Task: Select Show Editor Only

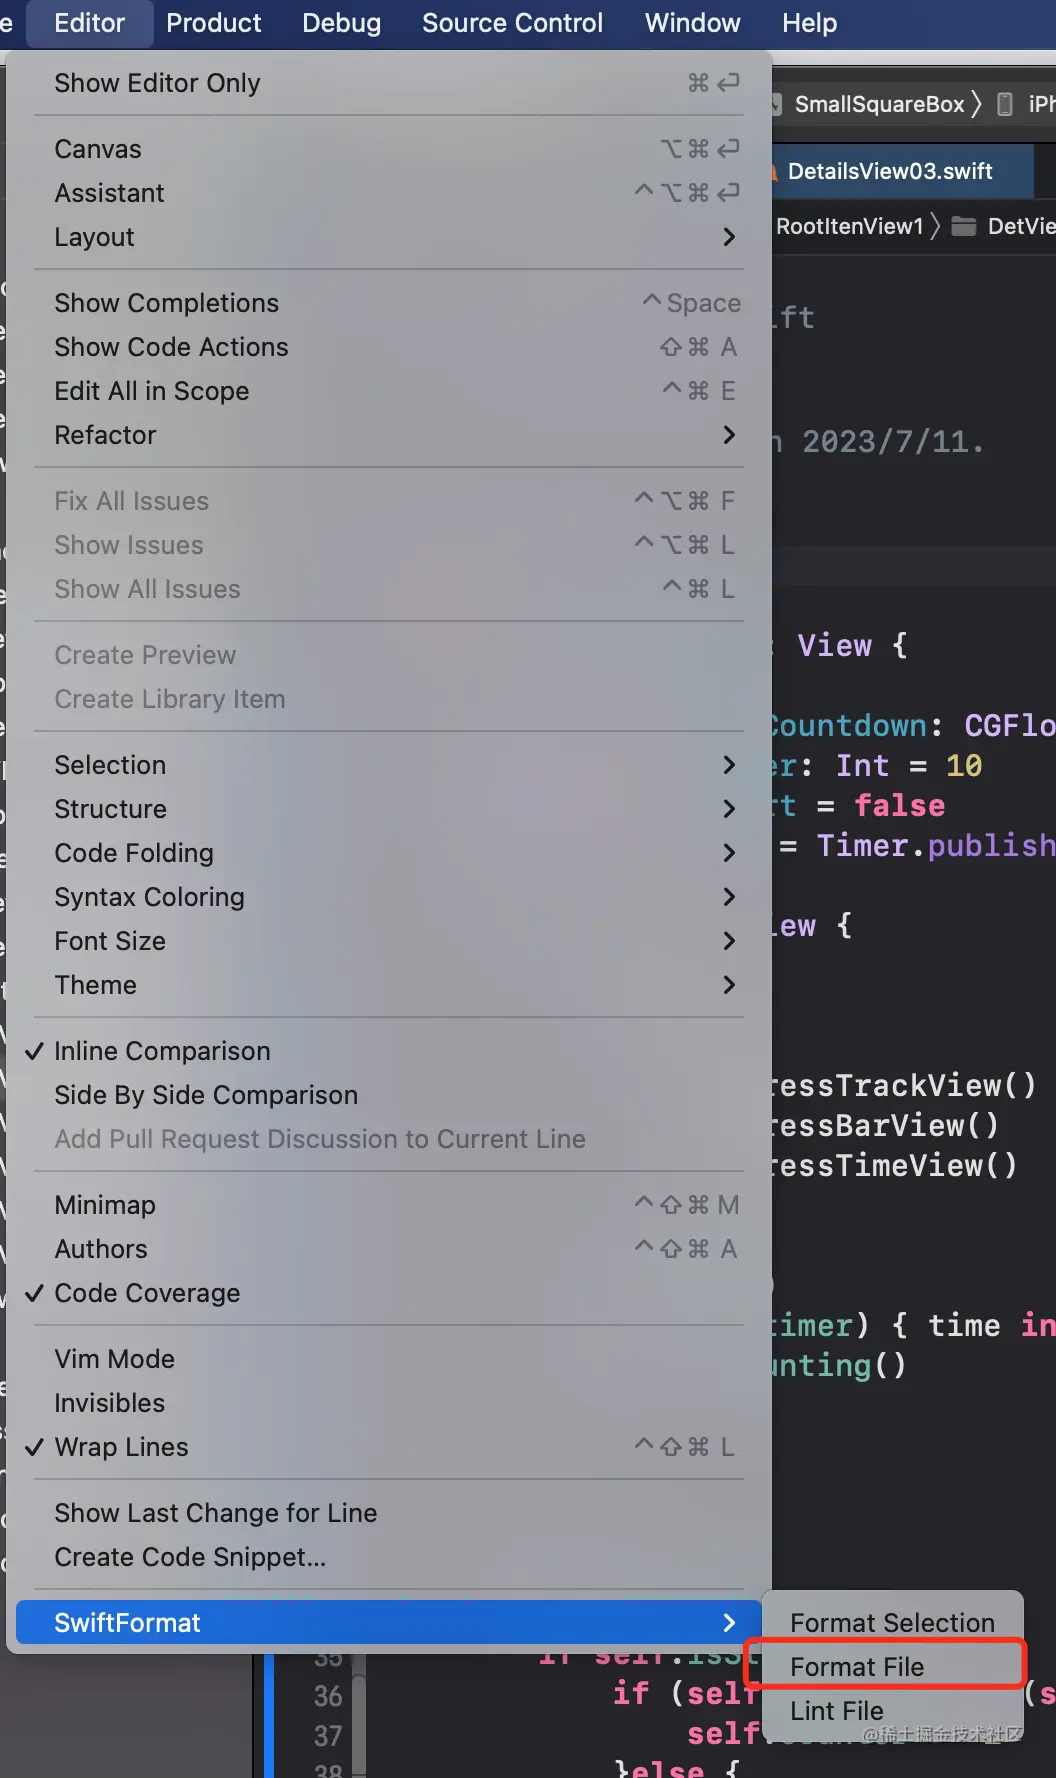Action: point(157,83)
